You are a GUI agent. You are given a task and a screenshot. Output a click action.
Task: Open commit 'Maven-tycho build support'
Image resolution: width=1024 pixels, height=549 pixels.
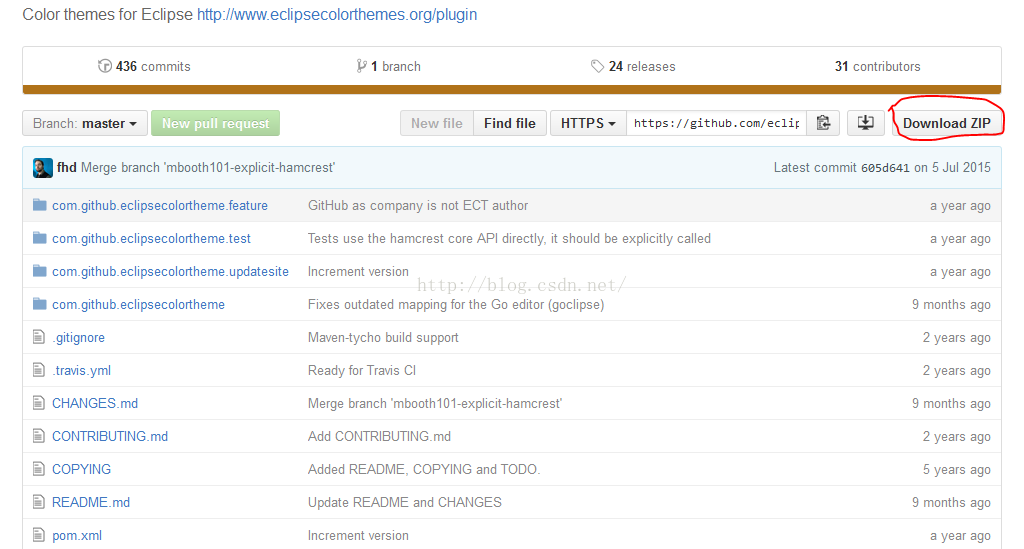tap(383, 337)
